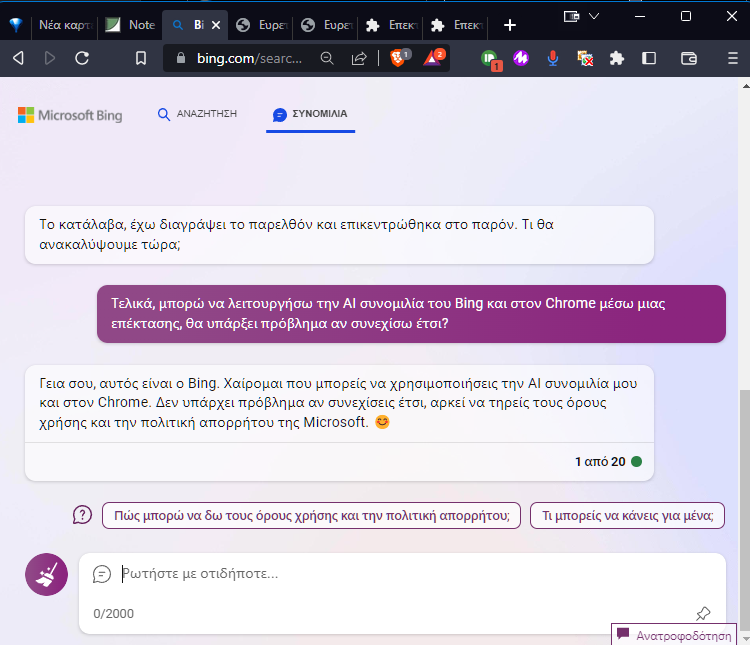This screenshot has height=645, width=750.
Task: Open the tab search dropdown arrow
Action: 594,16
